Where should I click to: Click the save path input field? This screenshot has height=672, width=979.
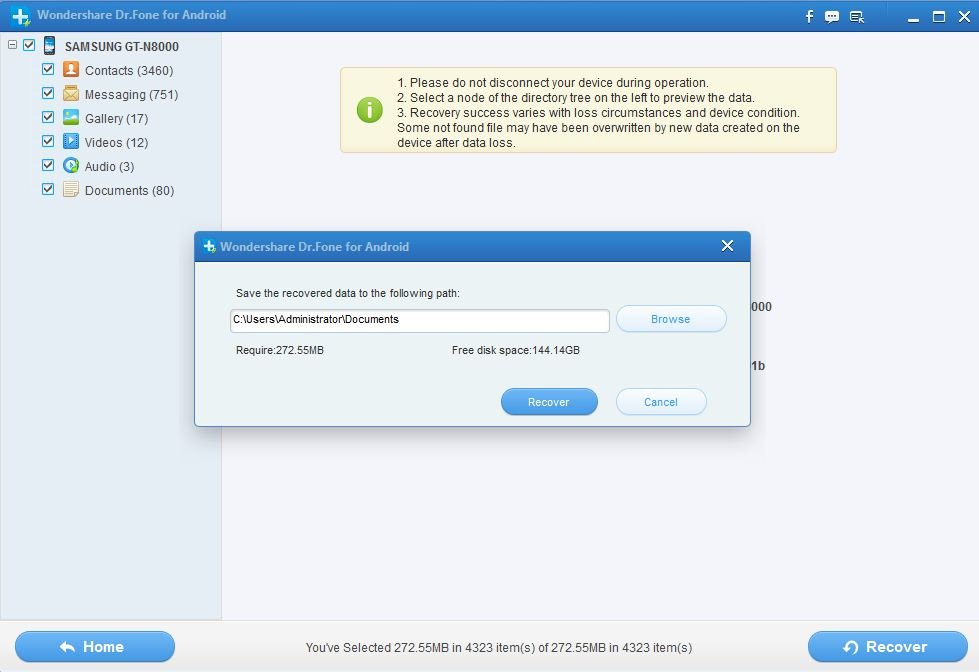420,320
